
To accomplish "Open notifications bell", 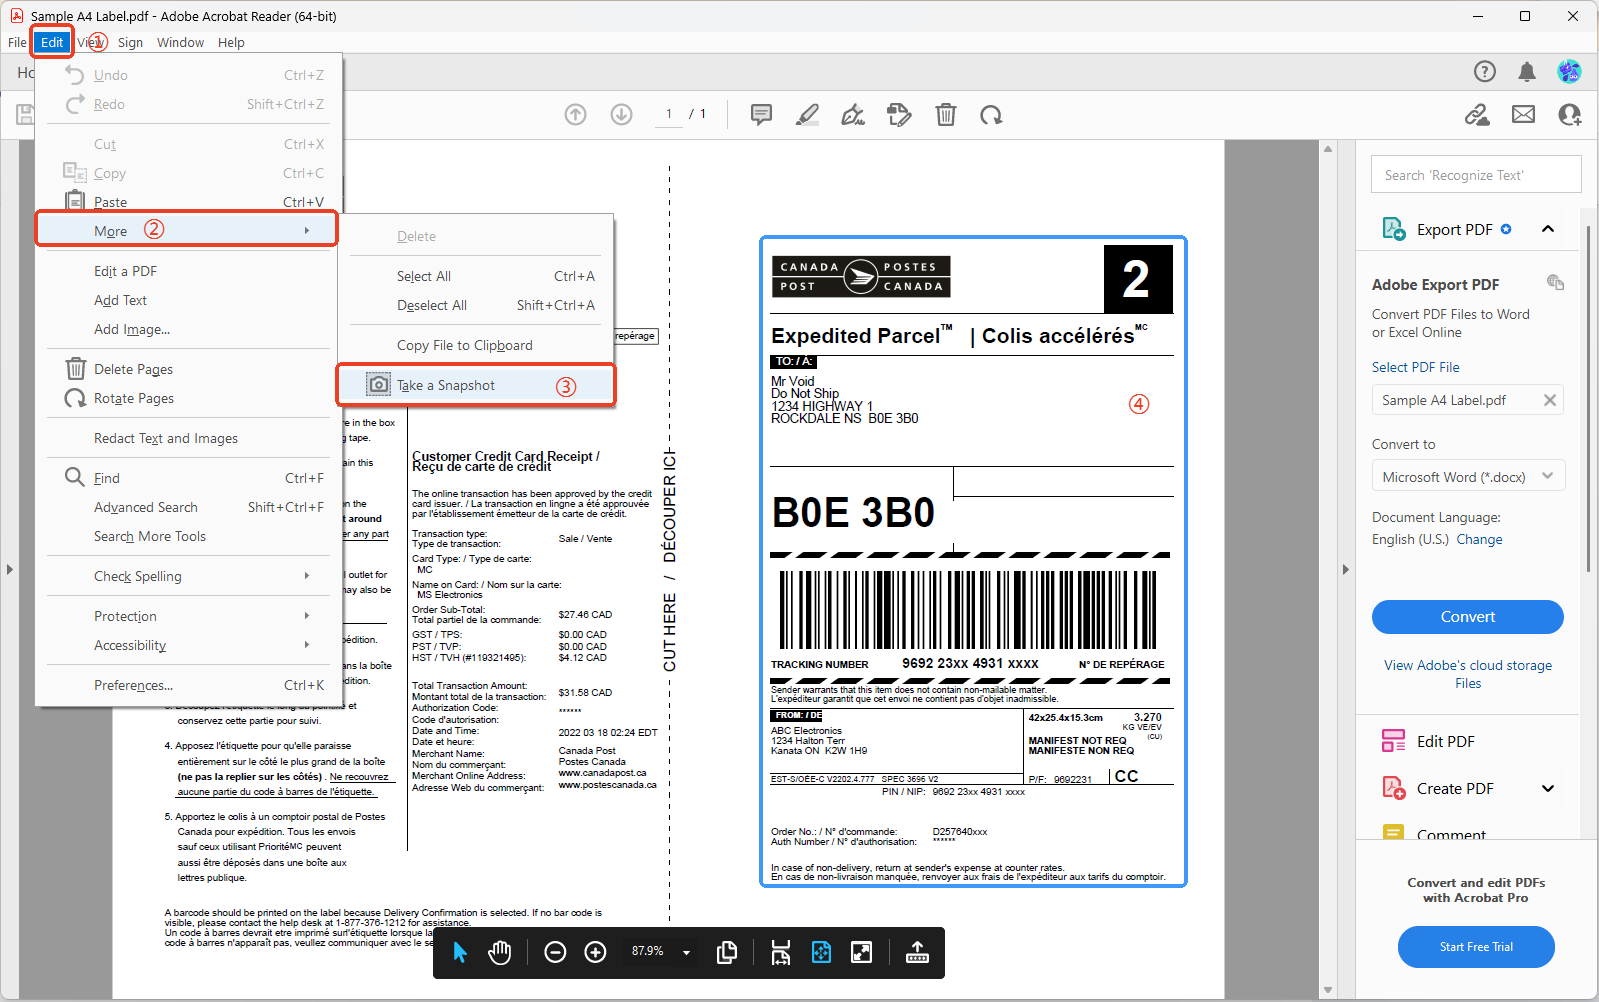I will (x=1527, y=71).
